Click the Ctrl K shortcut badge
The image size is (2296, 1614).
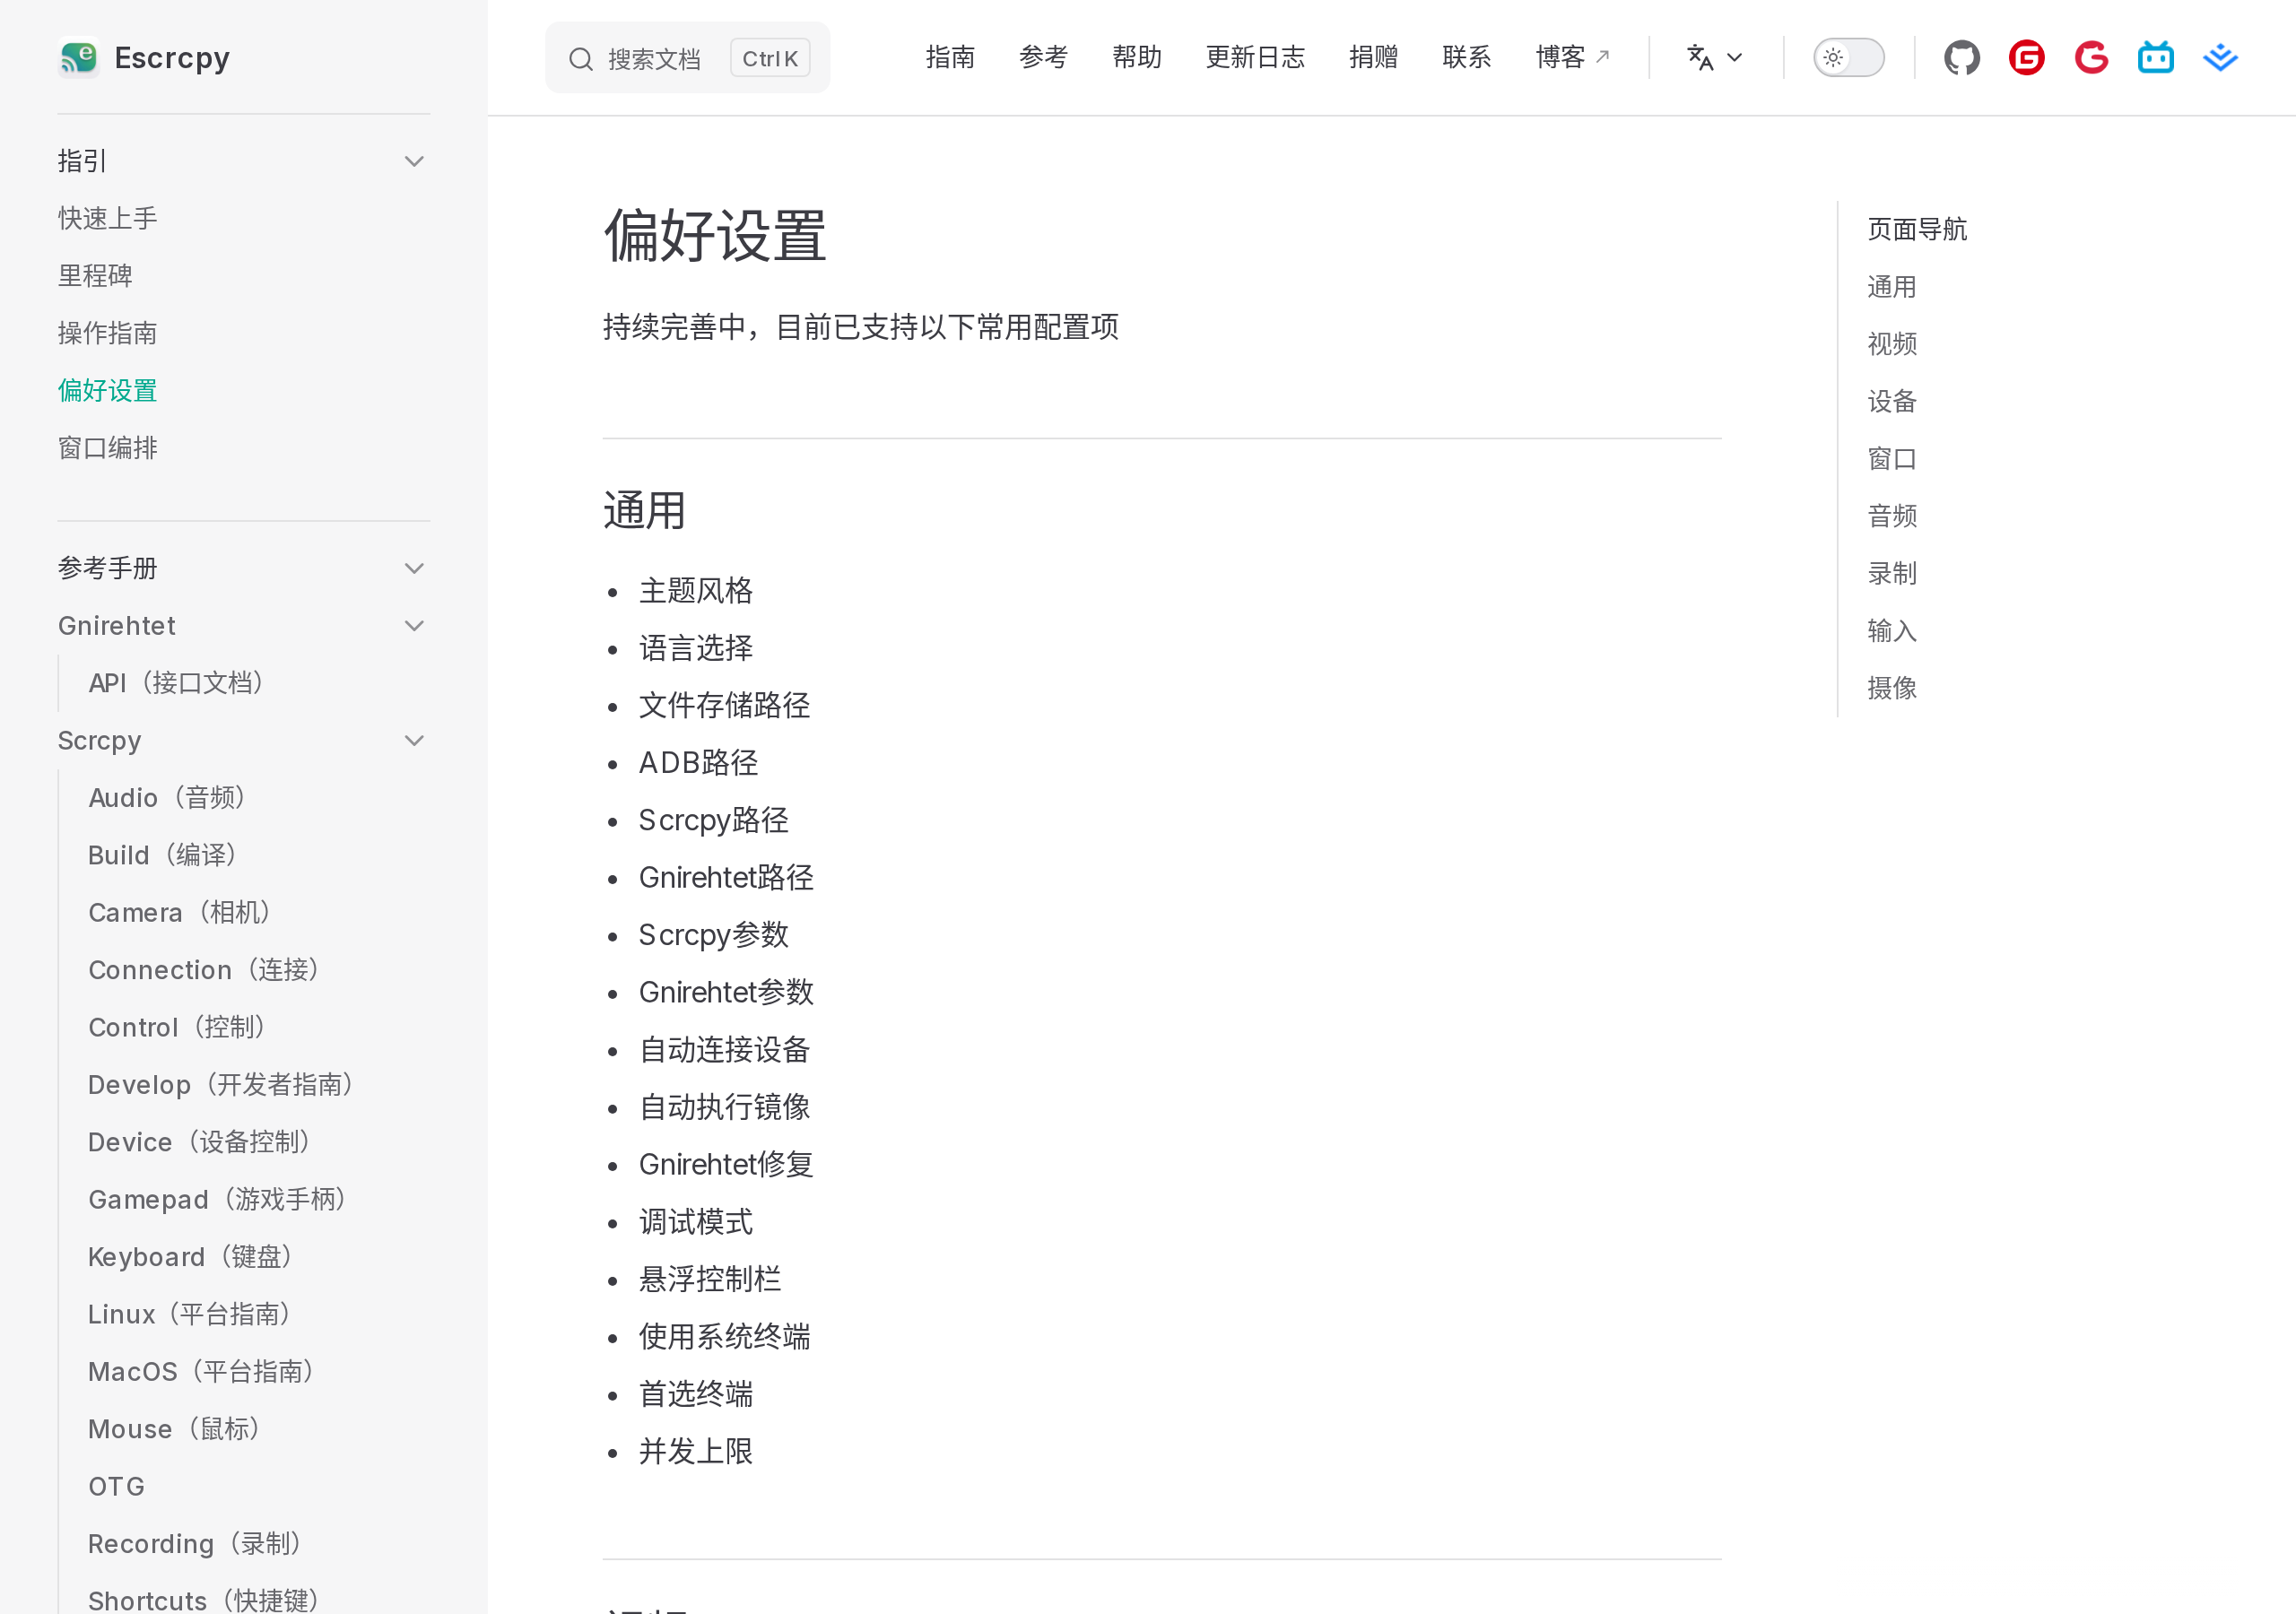769,58
